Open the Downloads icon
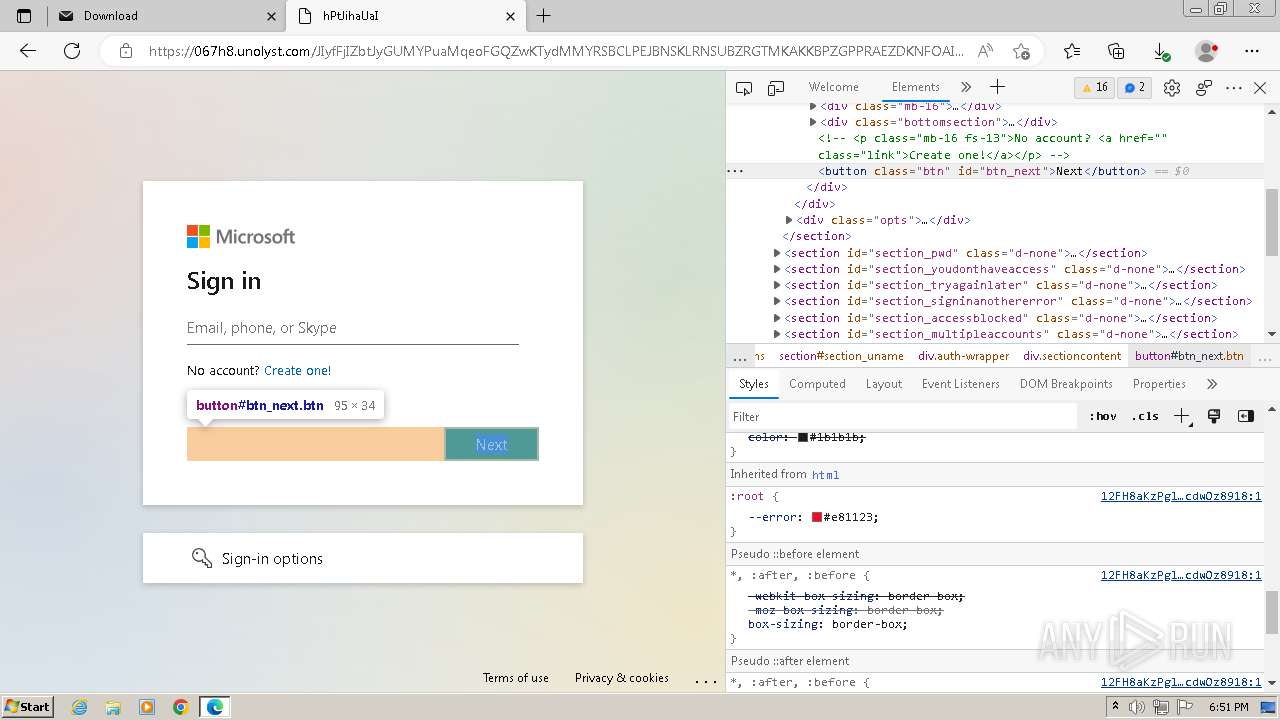Viewport: 1280px width, 720px height. click(x=1162, y=51)
